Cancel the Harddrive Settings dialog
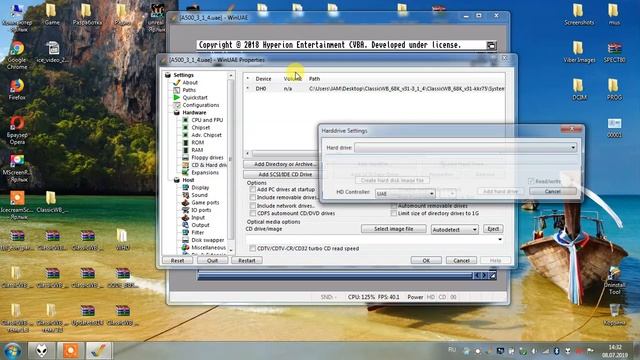The image size is (640, 360). (x=553, y=191)
